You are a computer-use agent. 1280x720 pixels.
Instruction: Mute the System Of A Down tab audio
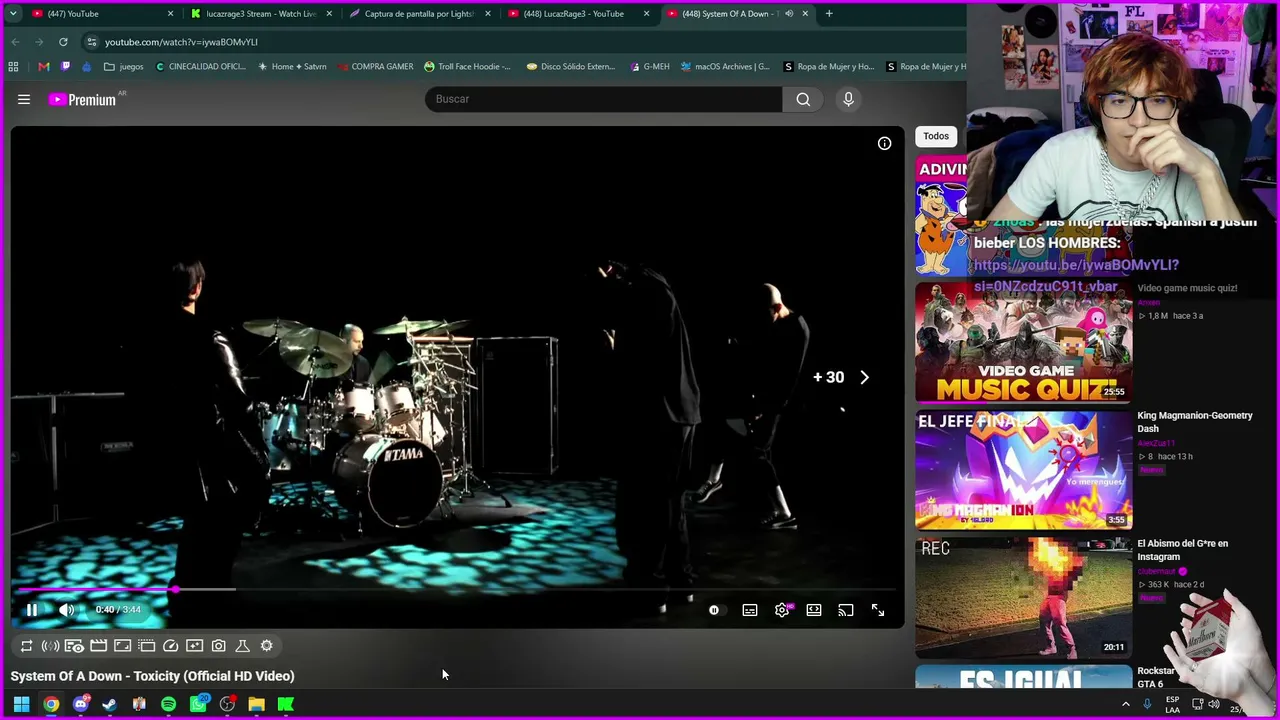tap(789, 14)
